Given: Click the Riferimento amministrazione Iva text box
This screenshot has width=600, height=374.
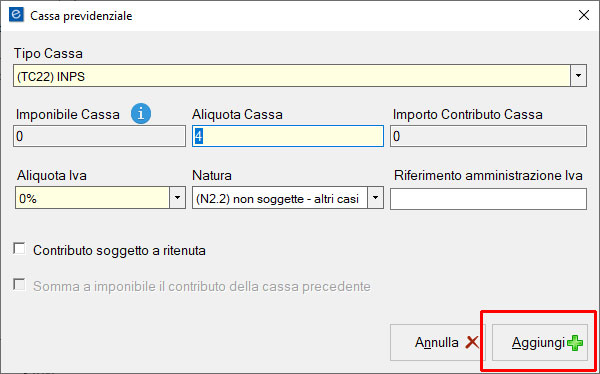Looking at the screenshot, I should pos(488,199).
